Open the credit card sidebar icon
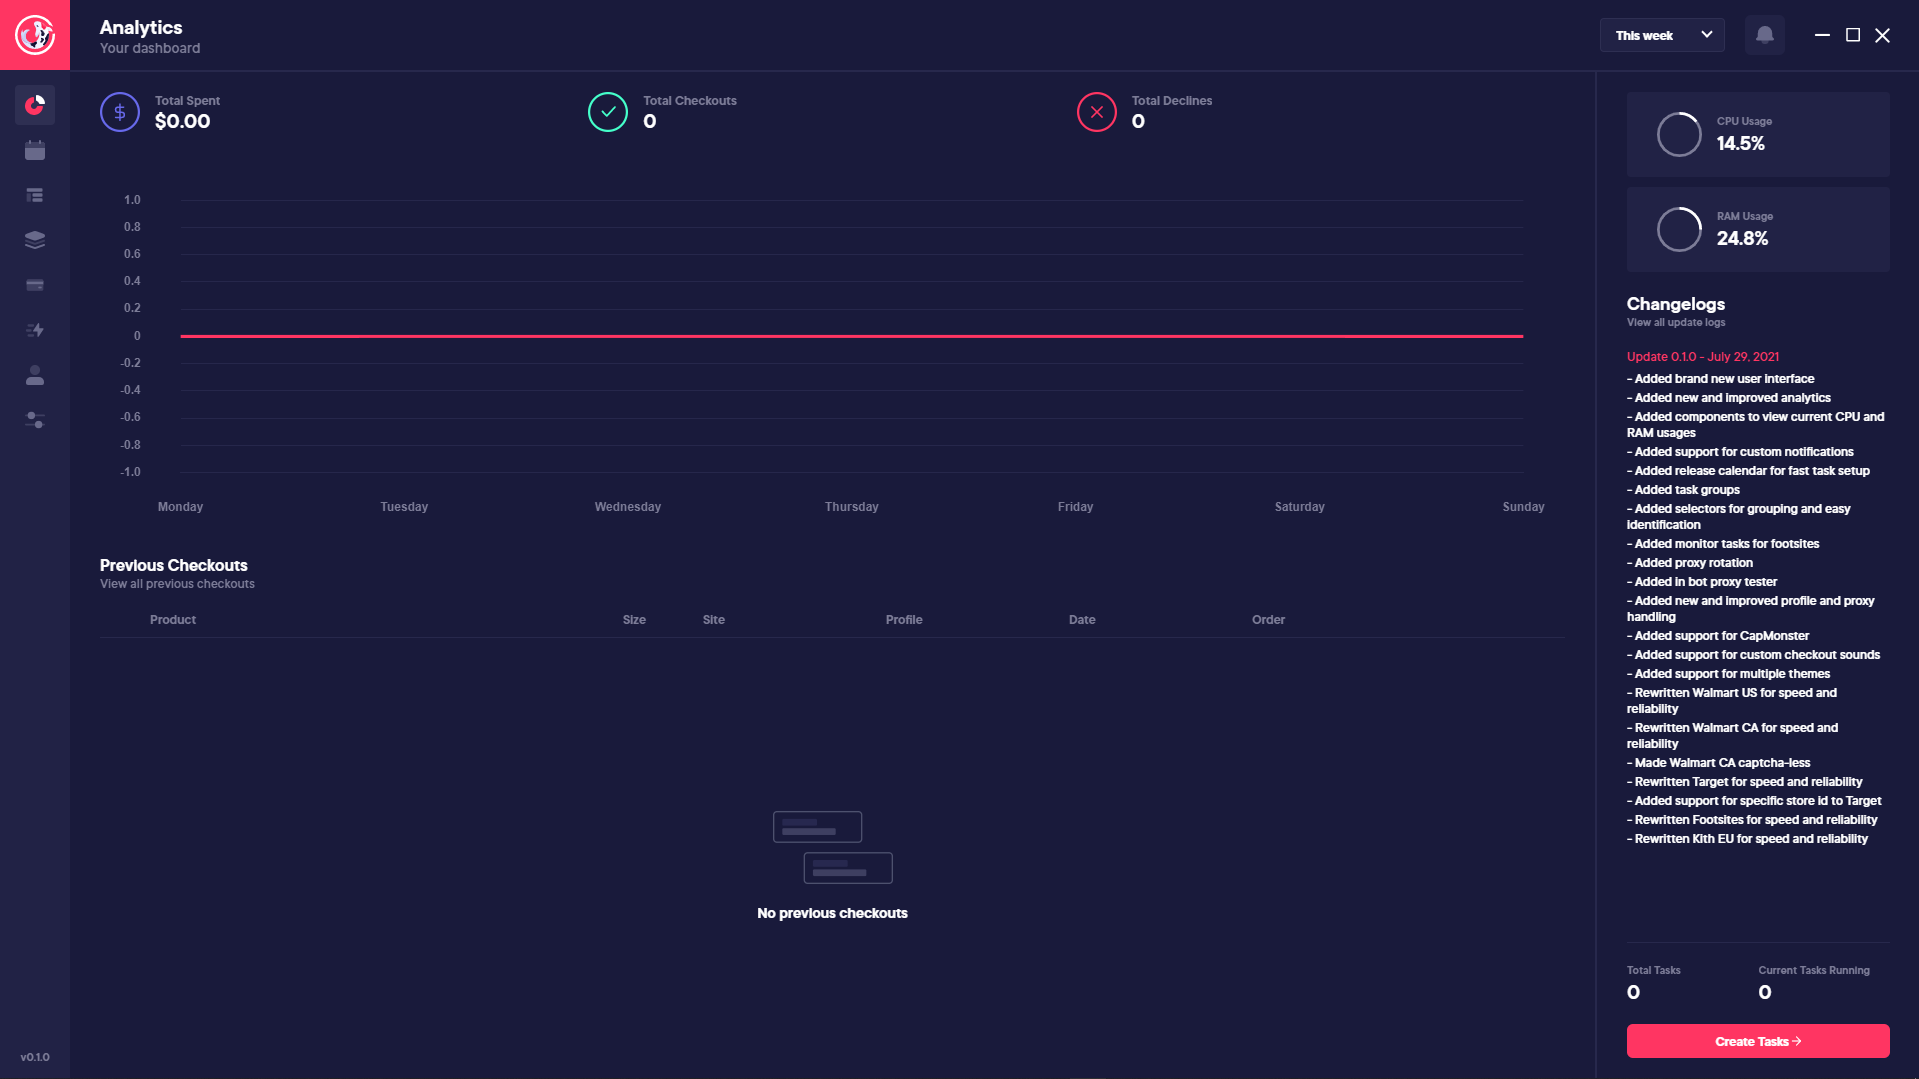 (35, 285)
